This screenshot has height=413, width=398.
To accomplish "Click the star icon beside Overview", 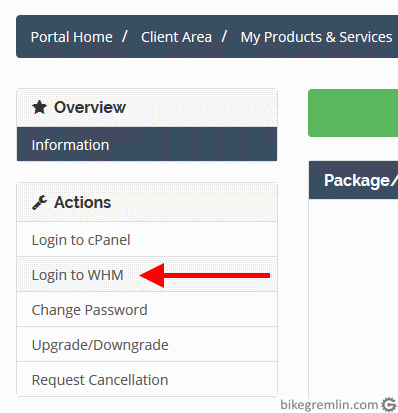I will coord(39,107).
